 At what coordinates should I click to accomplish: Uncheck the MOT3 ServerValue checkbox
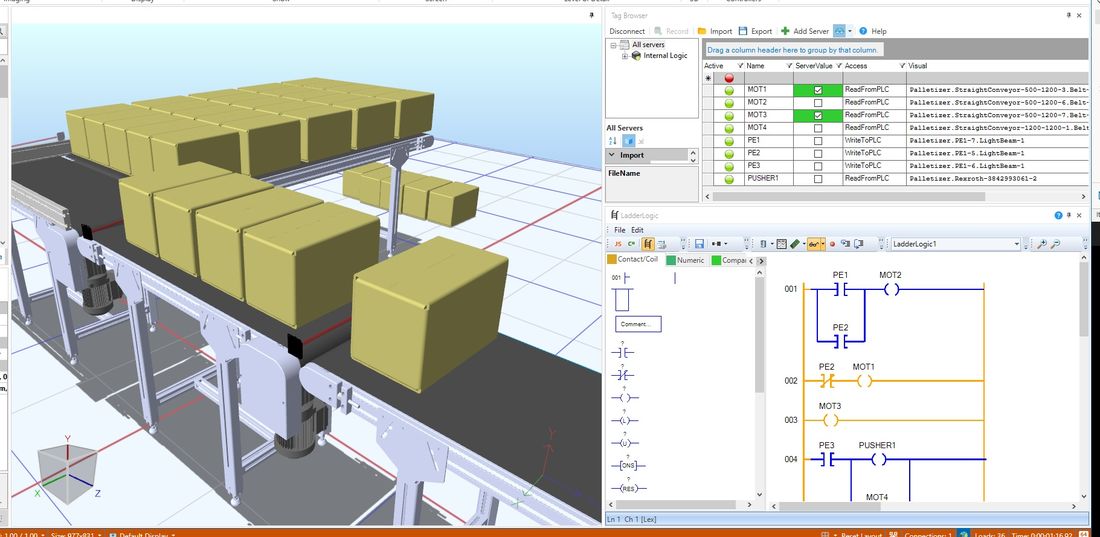[818, 115]
